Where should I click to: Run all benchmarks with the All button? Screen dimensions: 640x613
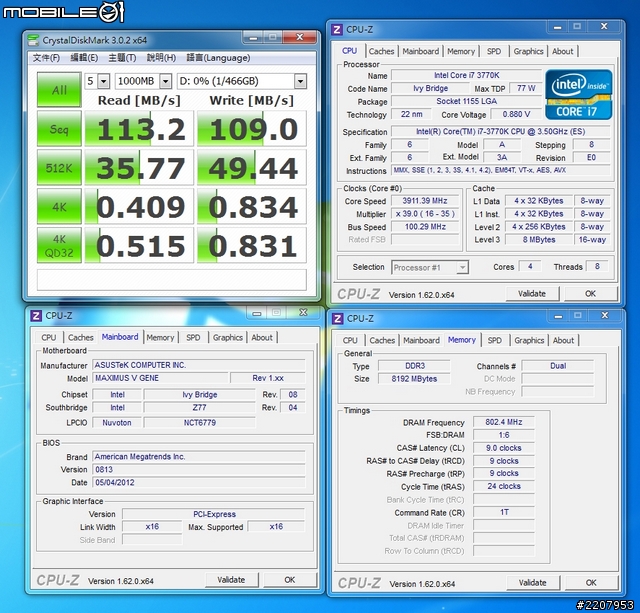coord(59,90)
